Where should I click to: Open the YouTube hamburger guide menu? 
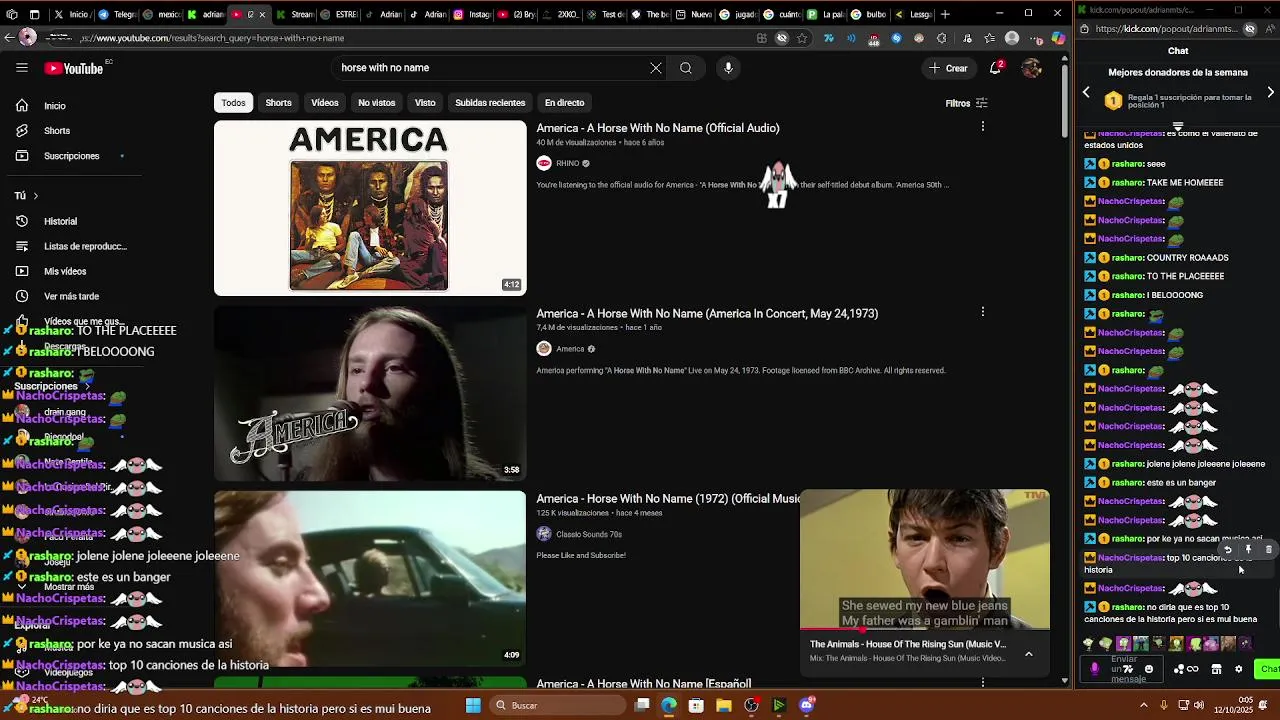point(22,68)
